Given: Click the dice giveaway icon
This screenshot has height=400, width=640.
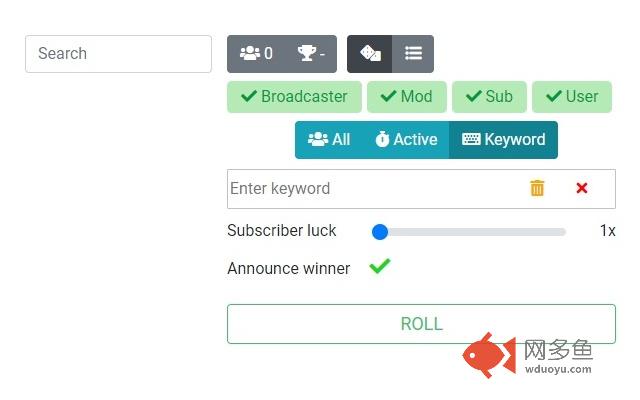Looking at the screenshot, I should click(x=369, y=54).
